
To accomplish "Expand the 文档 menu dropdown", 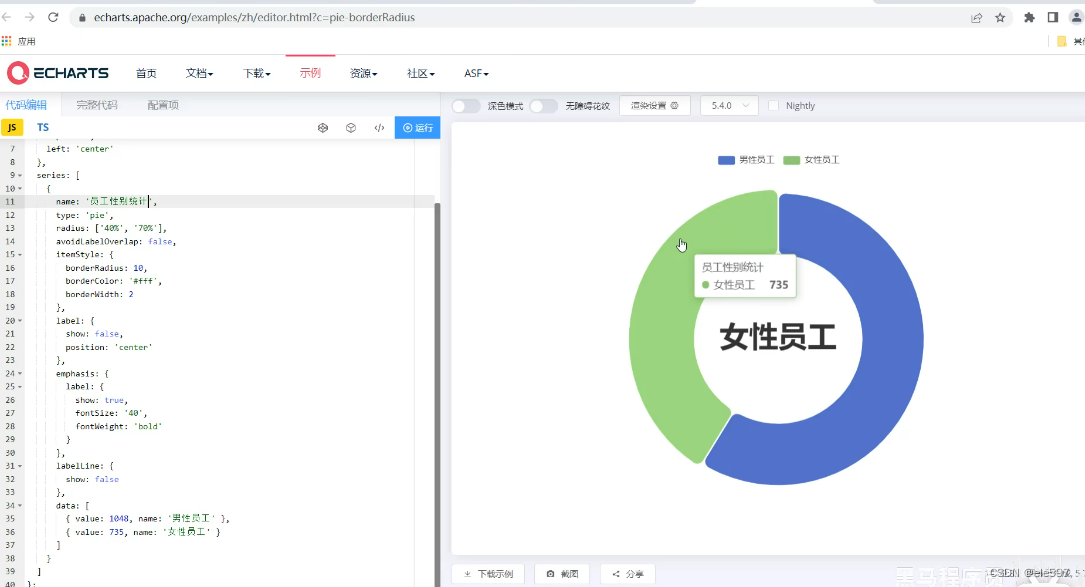I will (x=199, y=73).
